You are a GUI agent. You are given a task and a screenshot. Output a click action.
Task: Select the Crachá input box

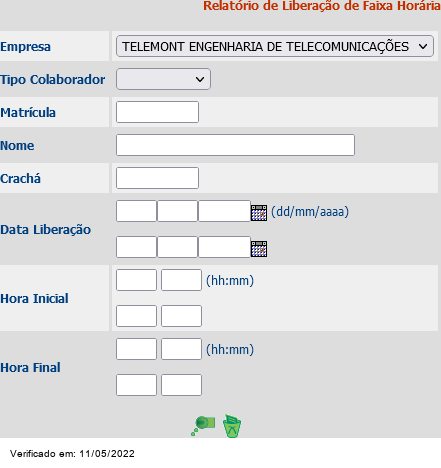point(157,178)
